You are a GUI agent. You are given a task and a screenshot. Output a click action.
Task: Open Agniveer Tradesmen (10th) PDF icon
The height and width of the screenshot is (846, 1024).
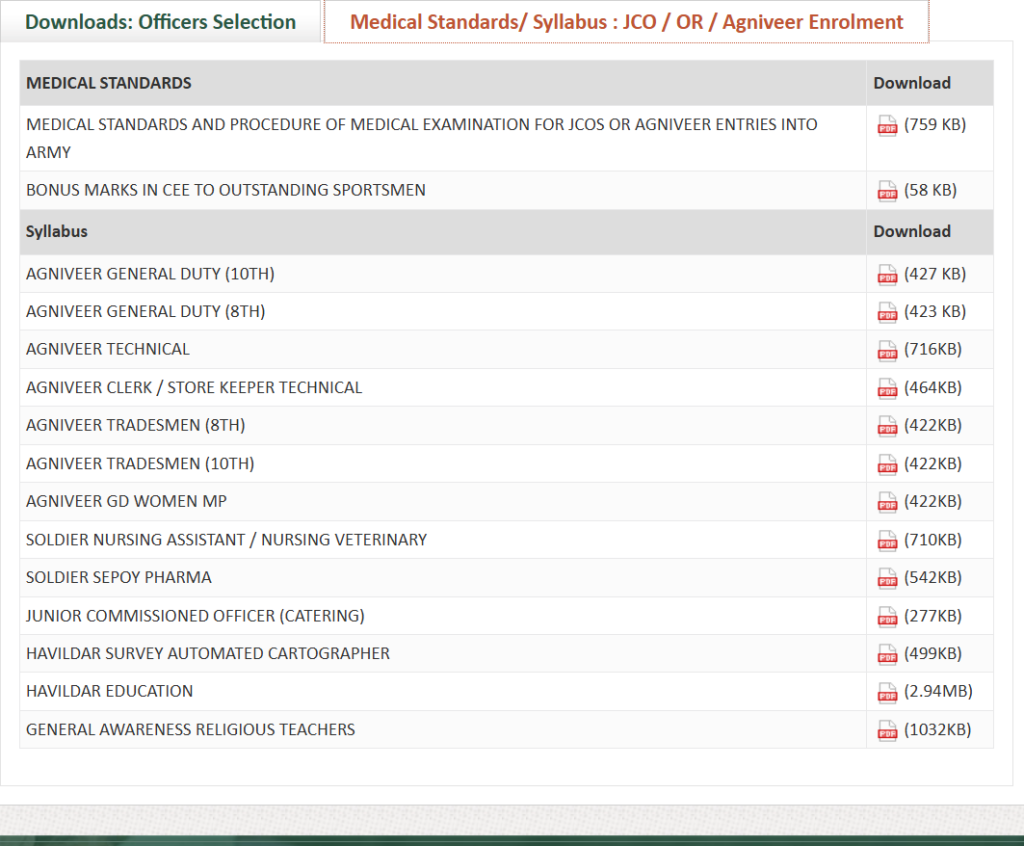tap(887, 464)
